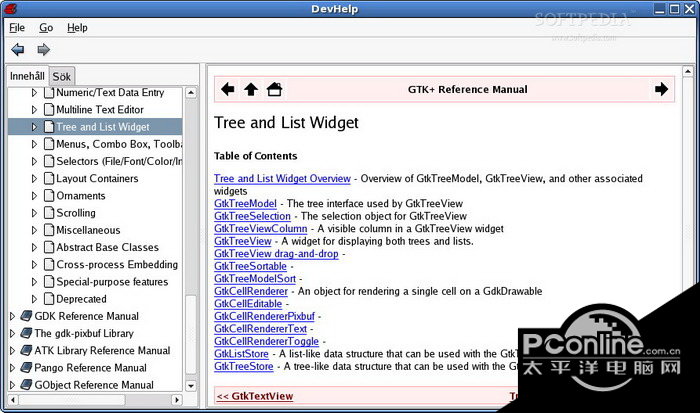Viewport: 700px width, 413px height.
Task: Click page icon beside Scrolling
Action: pyautogui.click(x=49, y=213)
